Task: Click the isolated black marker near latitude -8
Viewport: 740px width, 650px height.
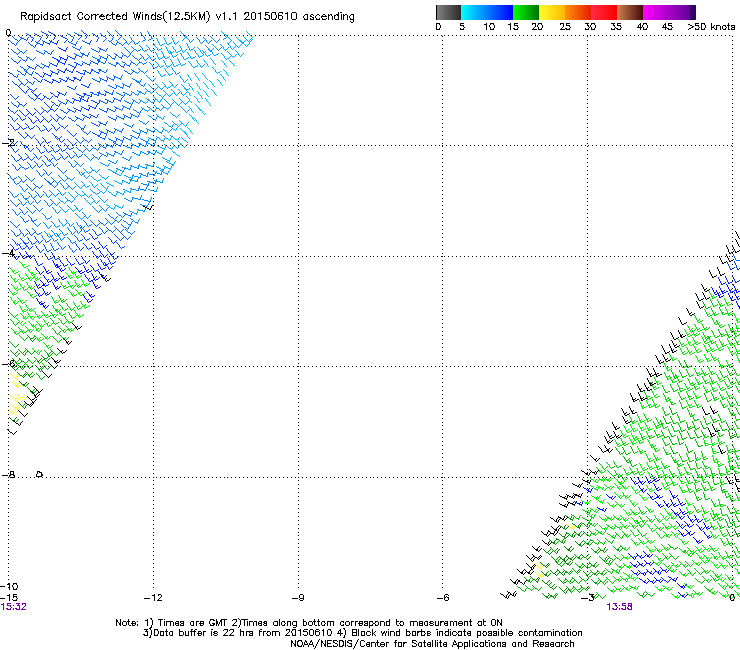Action: pos(39,474)
